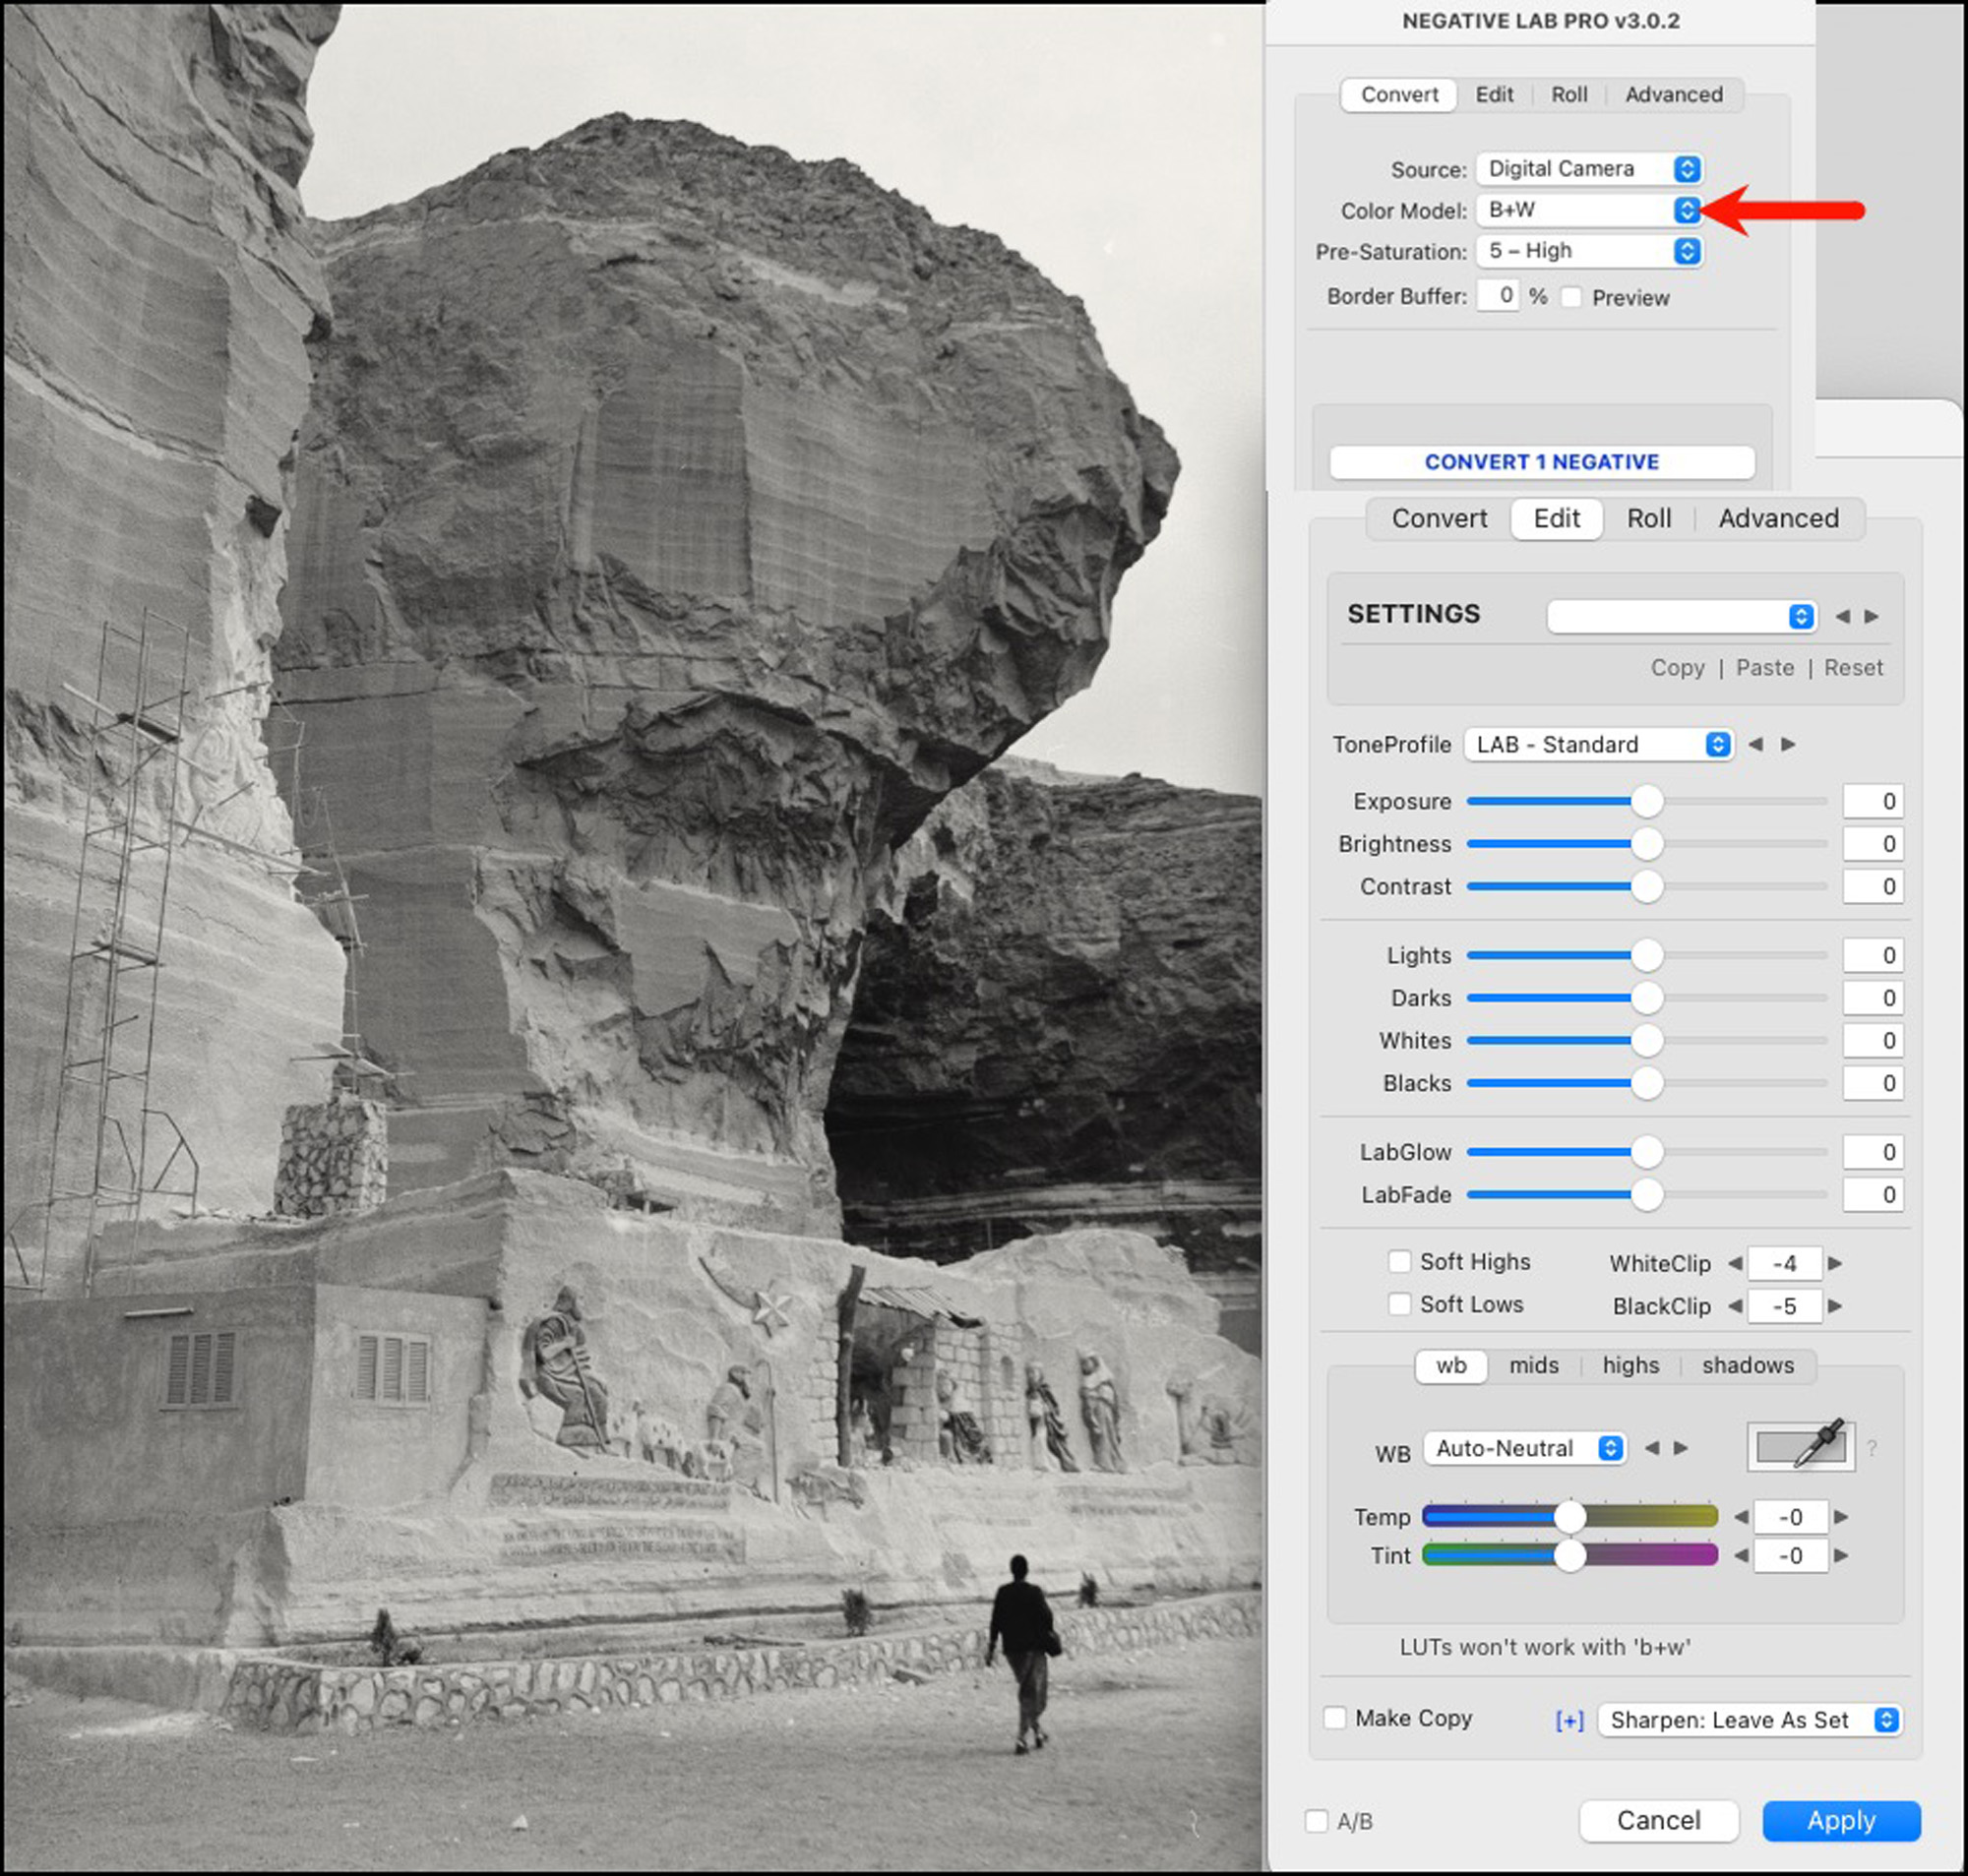Click the Brightness slider handle
The width and height of the screenshot is (1968, 1876).
click(x=1646, y=844)
